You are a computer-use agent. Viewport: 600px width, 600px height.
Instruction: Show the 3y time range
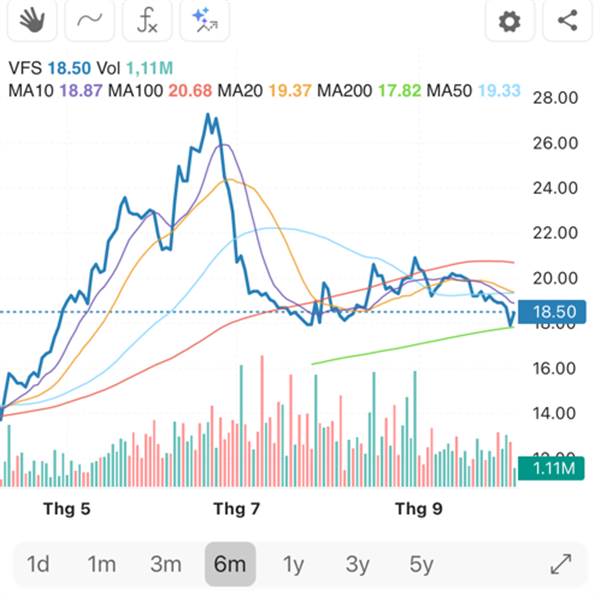pos(357,564)
